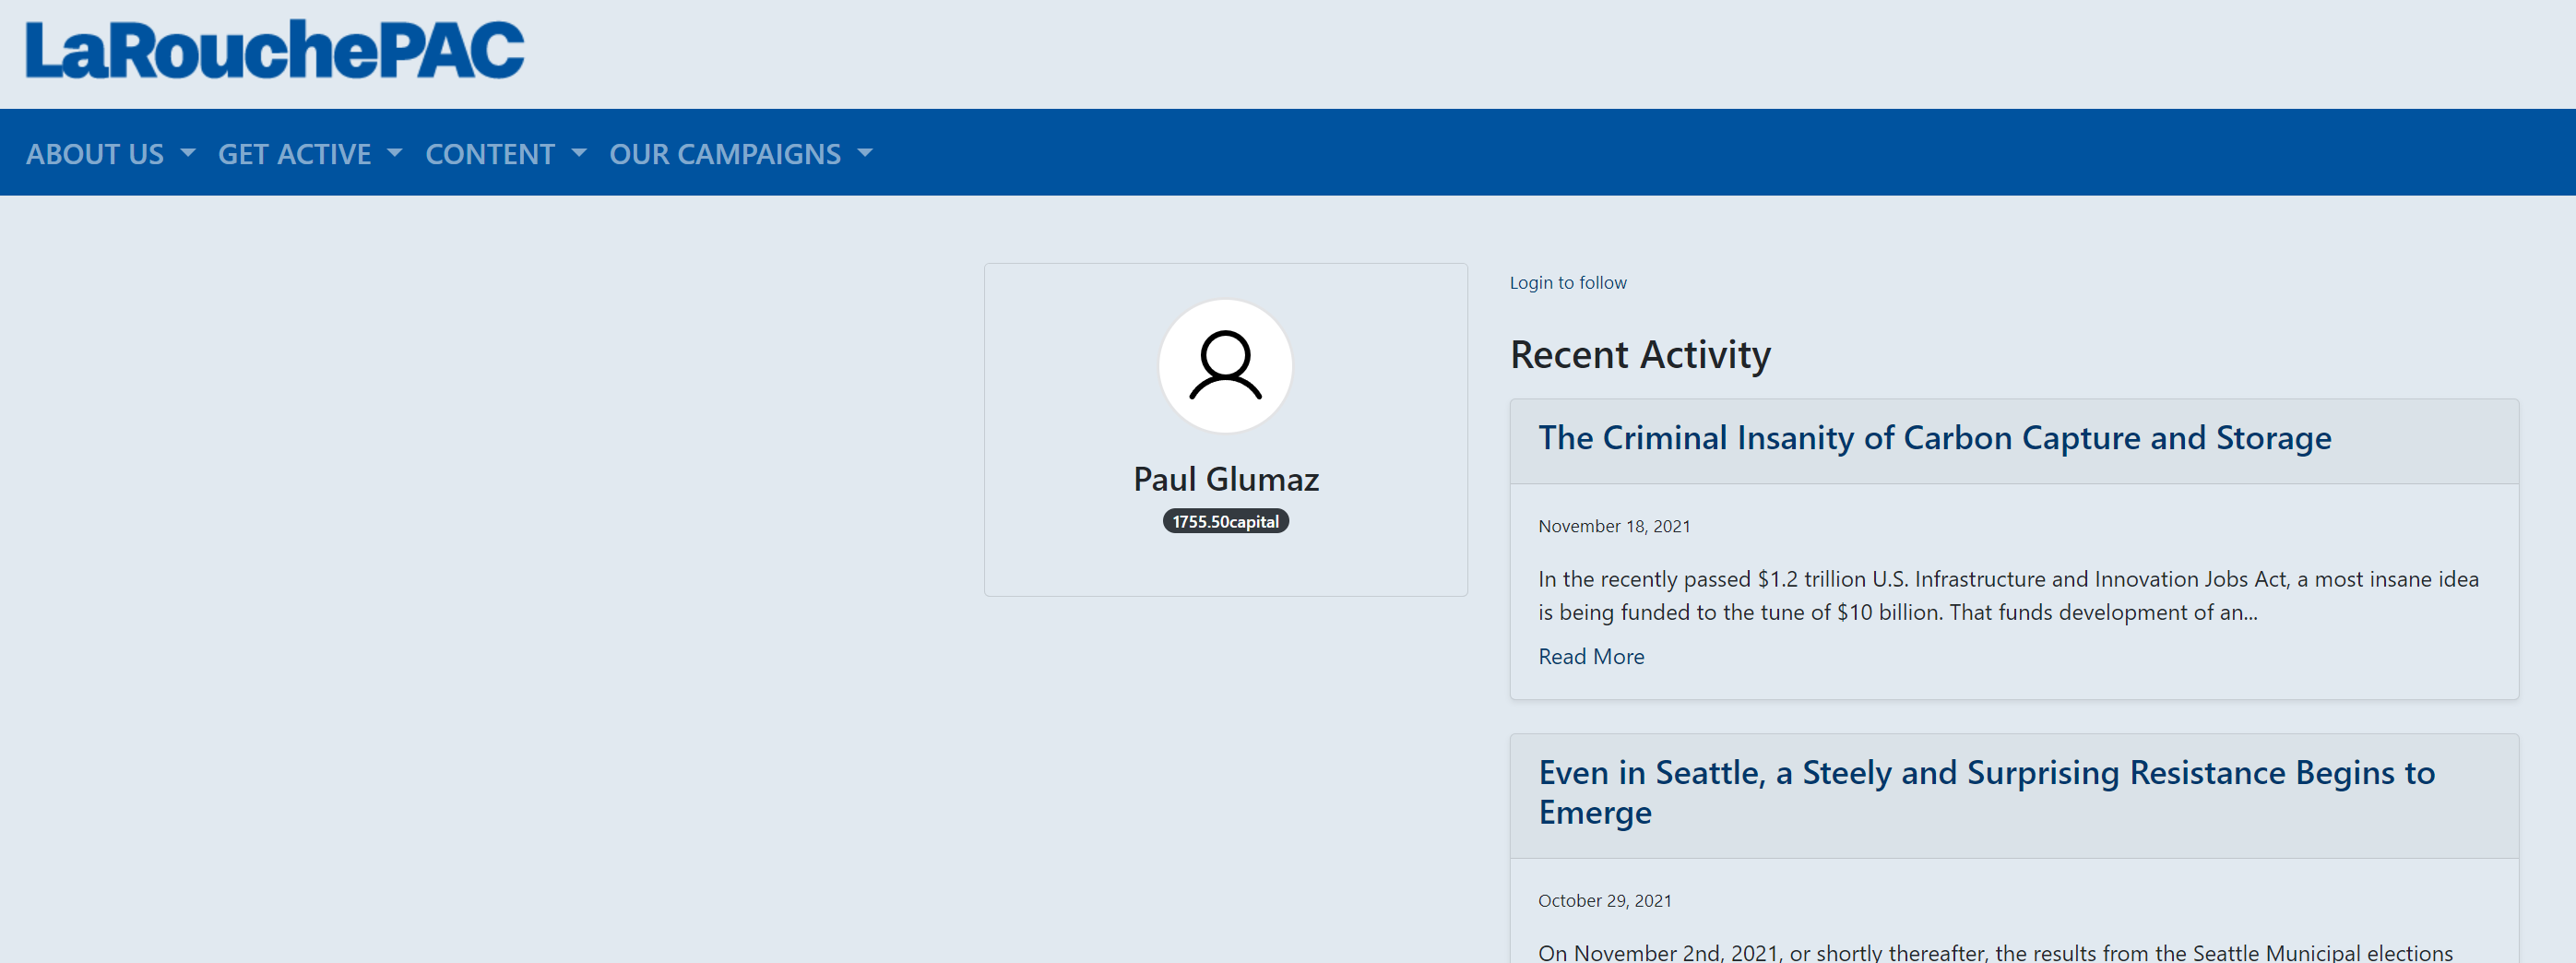Click the October 29, 2021 date
This screenshot has height=963, width=2576.
pyautogui.click(x=1605, y=901)
